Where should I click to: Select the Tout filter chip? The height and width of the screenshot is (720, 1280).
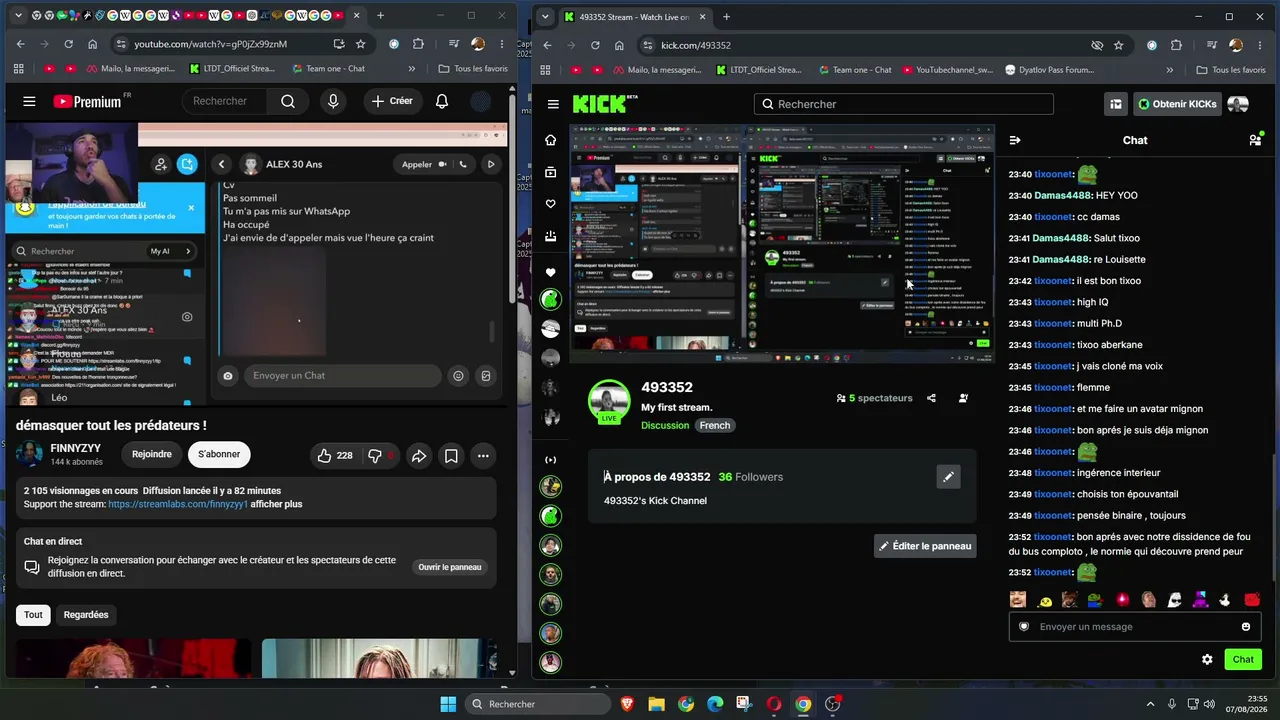33,615
